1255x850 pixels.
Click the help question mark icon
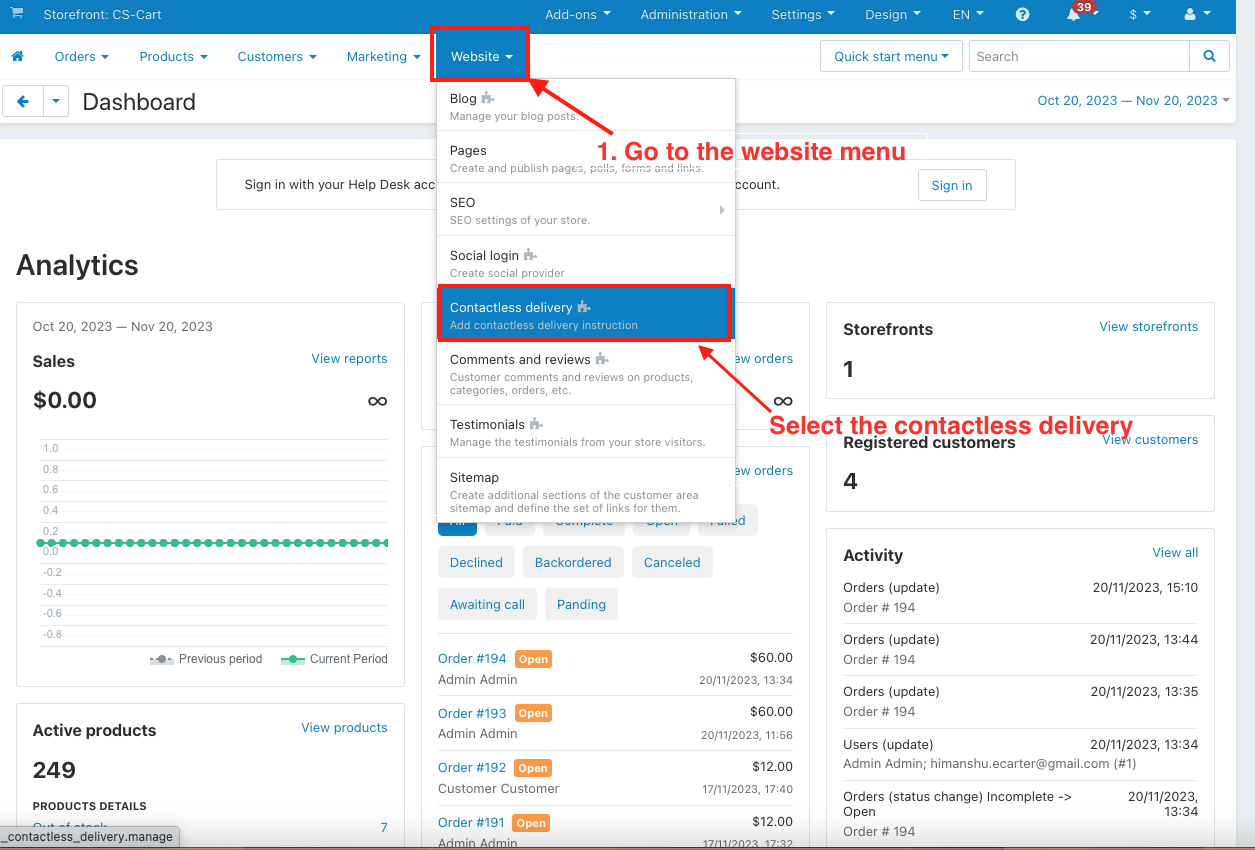tap(1022, 14)
